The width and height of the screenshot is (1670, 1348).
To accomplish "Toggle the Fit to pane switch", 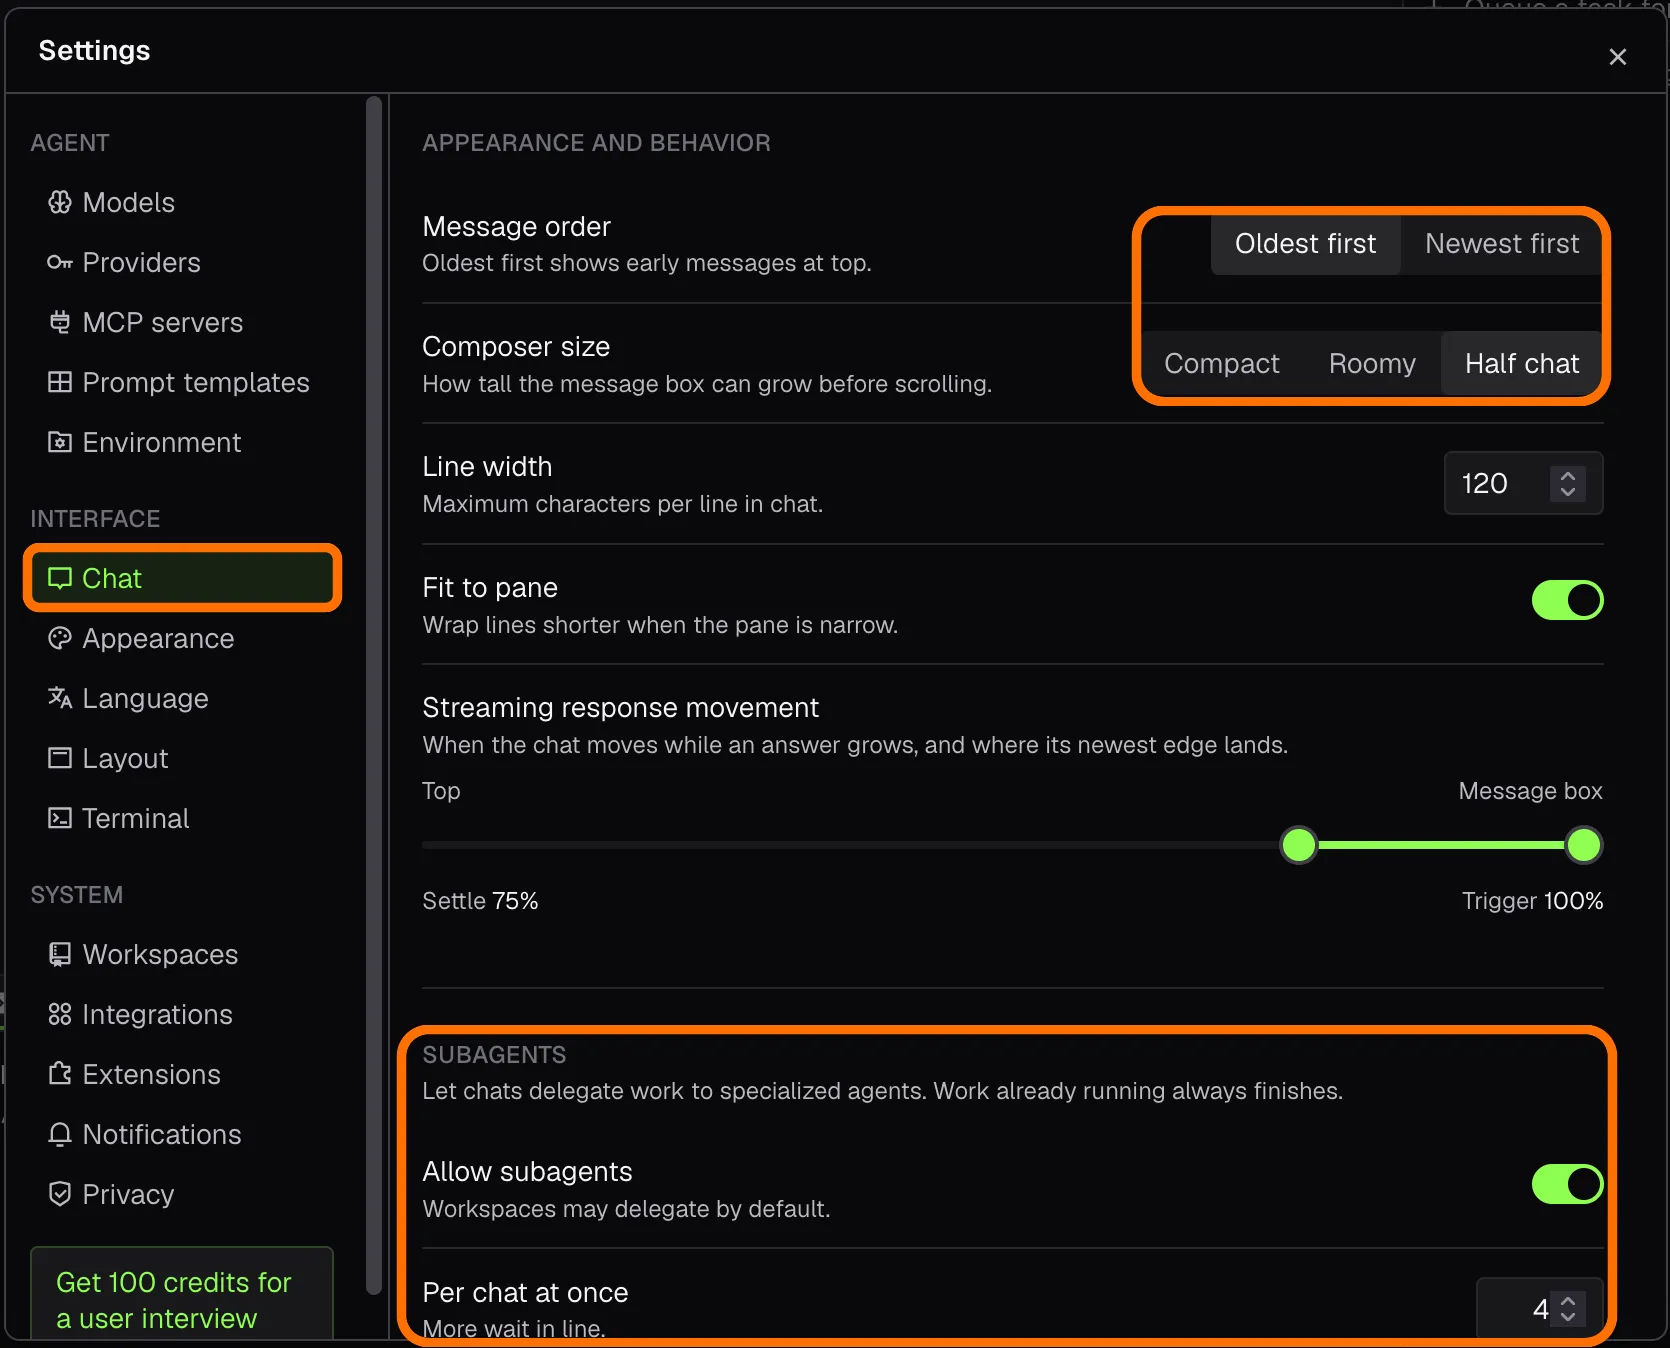I will tap(1567, 601).
